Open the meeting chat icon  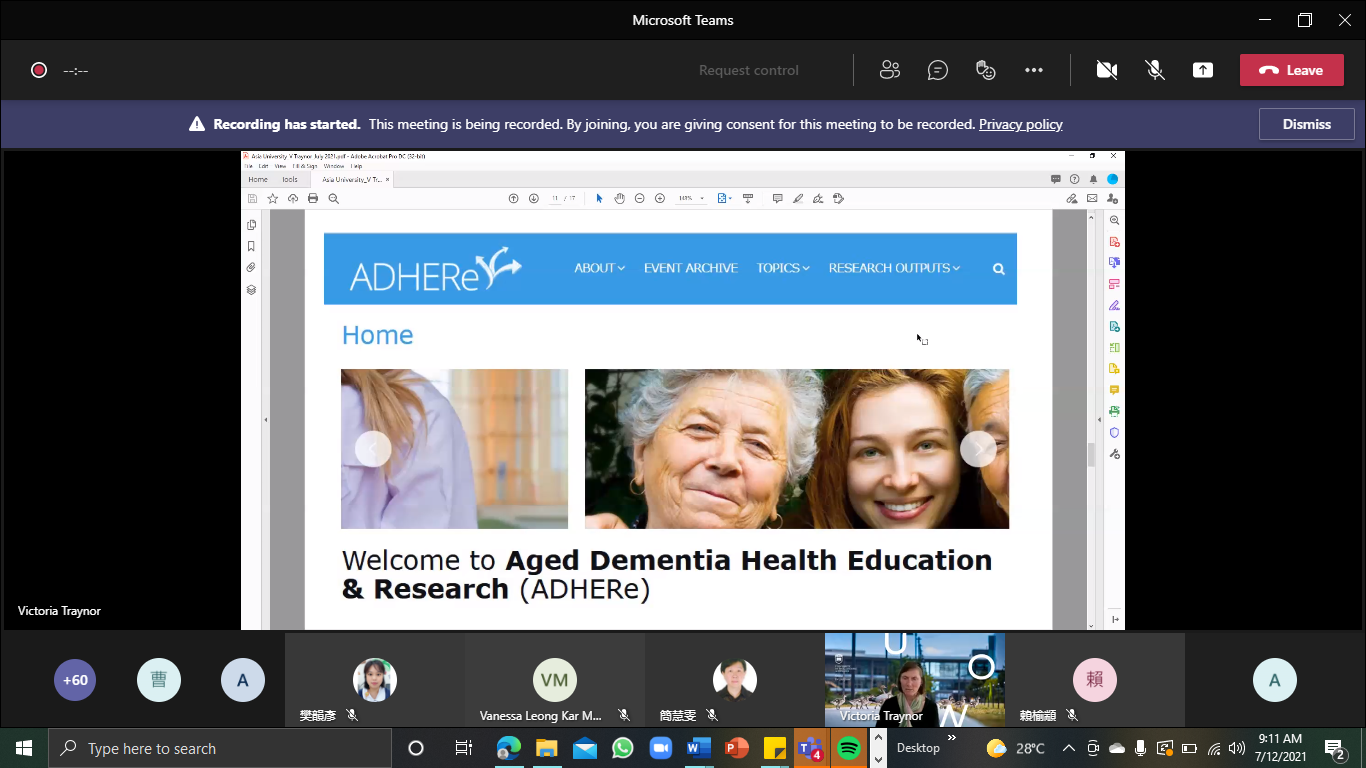[937, 70]
